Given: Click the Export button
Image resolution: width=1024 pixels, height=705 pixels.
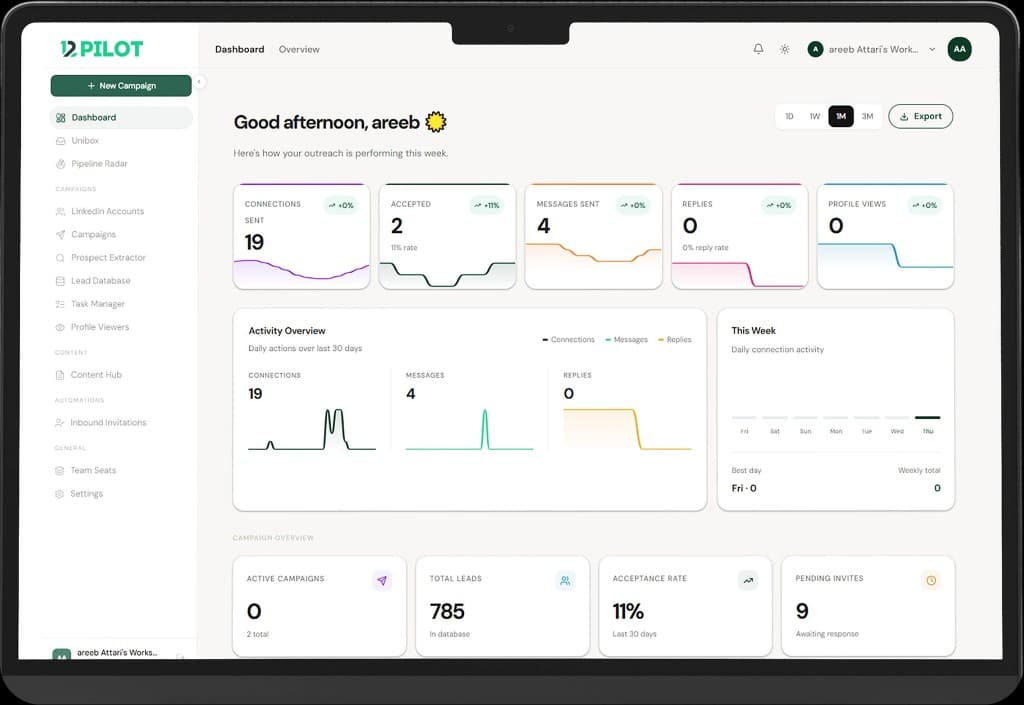Looking at the screenshot, I should pos(921,116).
